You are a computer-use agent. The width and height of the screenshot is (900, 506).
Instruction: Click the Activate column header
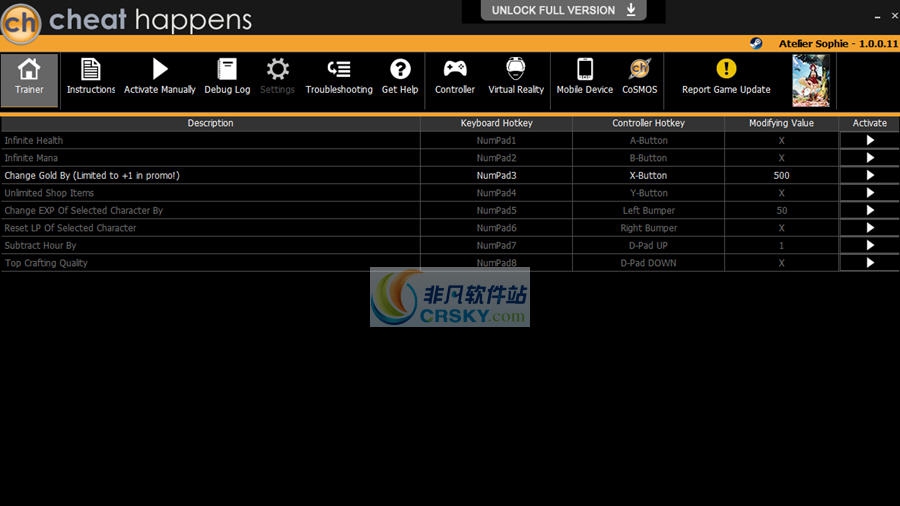point(870,123)
